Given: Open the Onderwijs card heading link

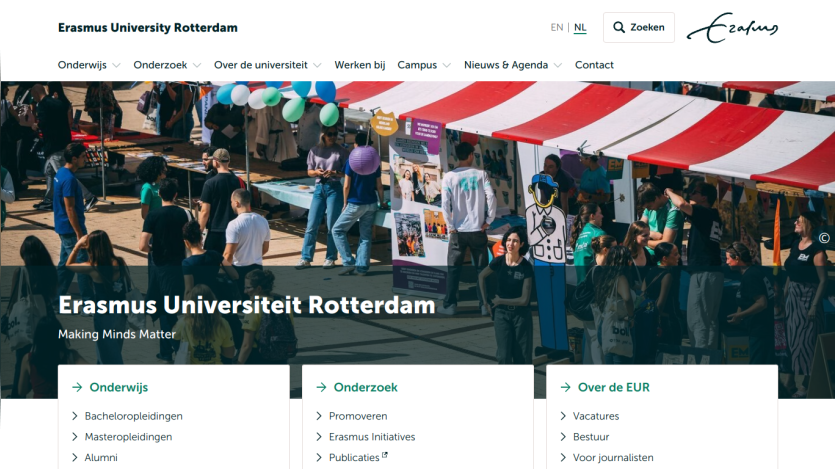Looking at the screenshot, I should pos(119,387).
